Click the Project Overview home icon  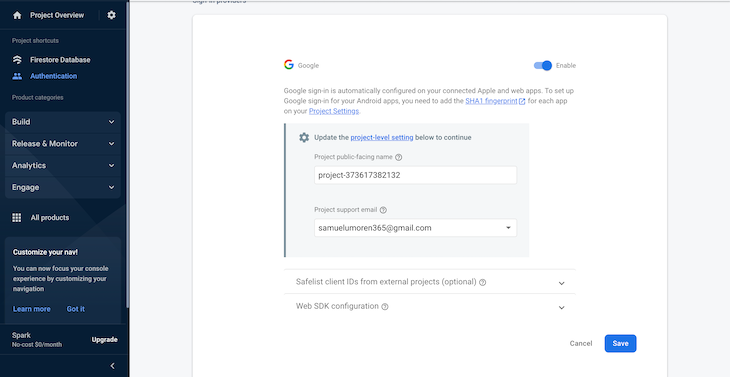click(17, 15)
